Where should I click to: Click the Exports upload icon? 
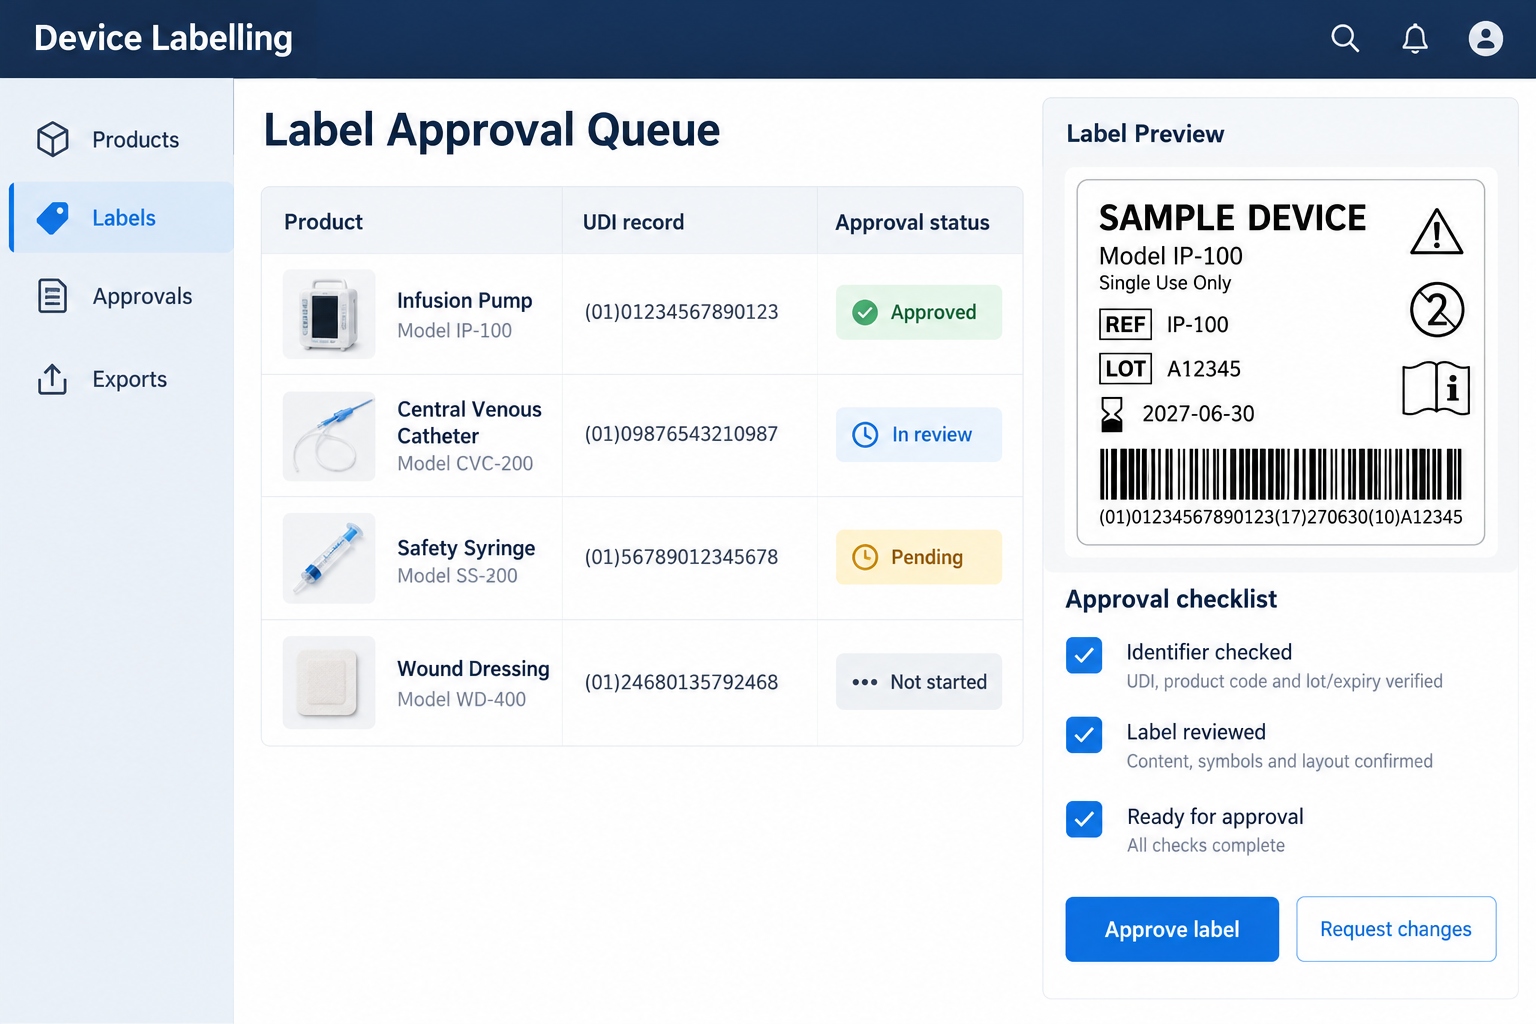pos(53,379)
